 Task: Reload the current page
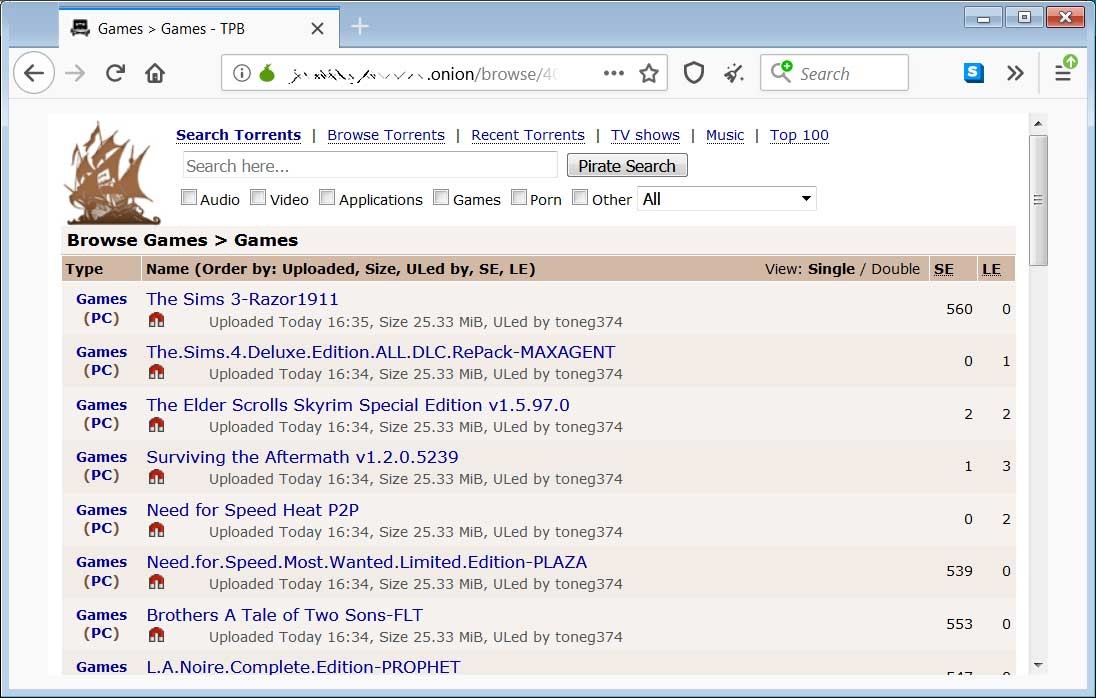(x=115, y=73)
